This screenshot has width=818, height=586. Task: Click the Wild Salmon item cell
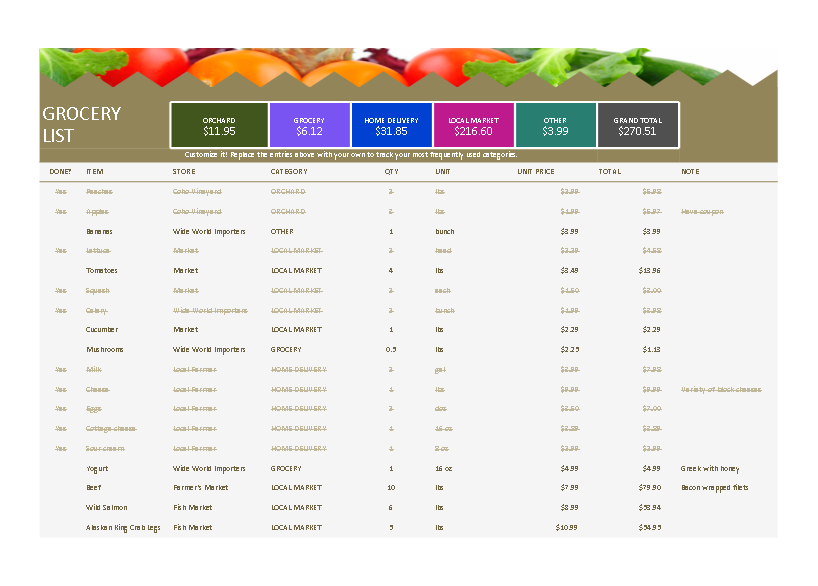point(106,507)
